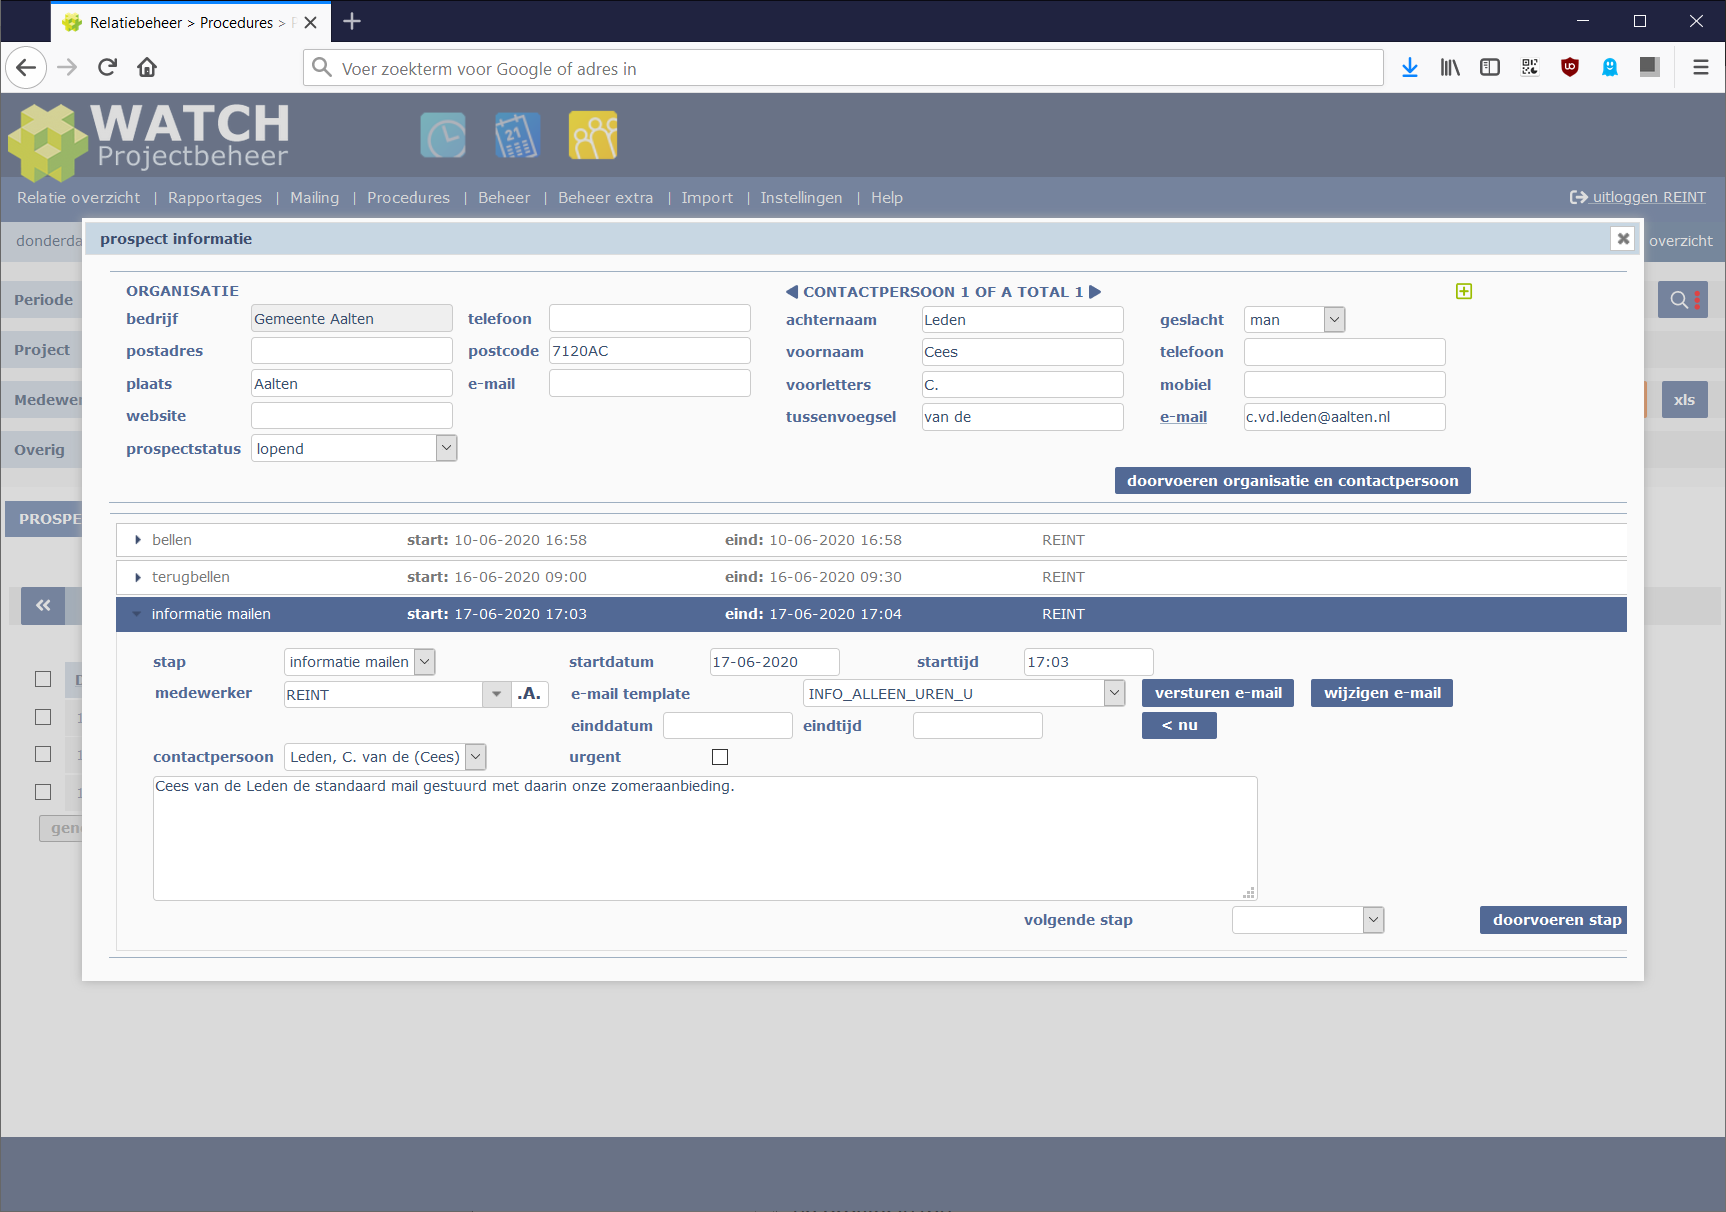The width and height of the screenshot is (1726, 1212).
Task: Click the < nu button
Action: click(1179, 725)
